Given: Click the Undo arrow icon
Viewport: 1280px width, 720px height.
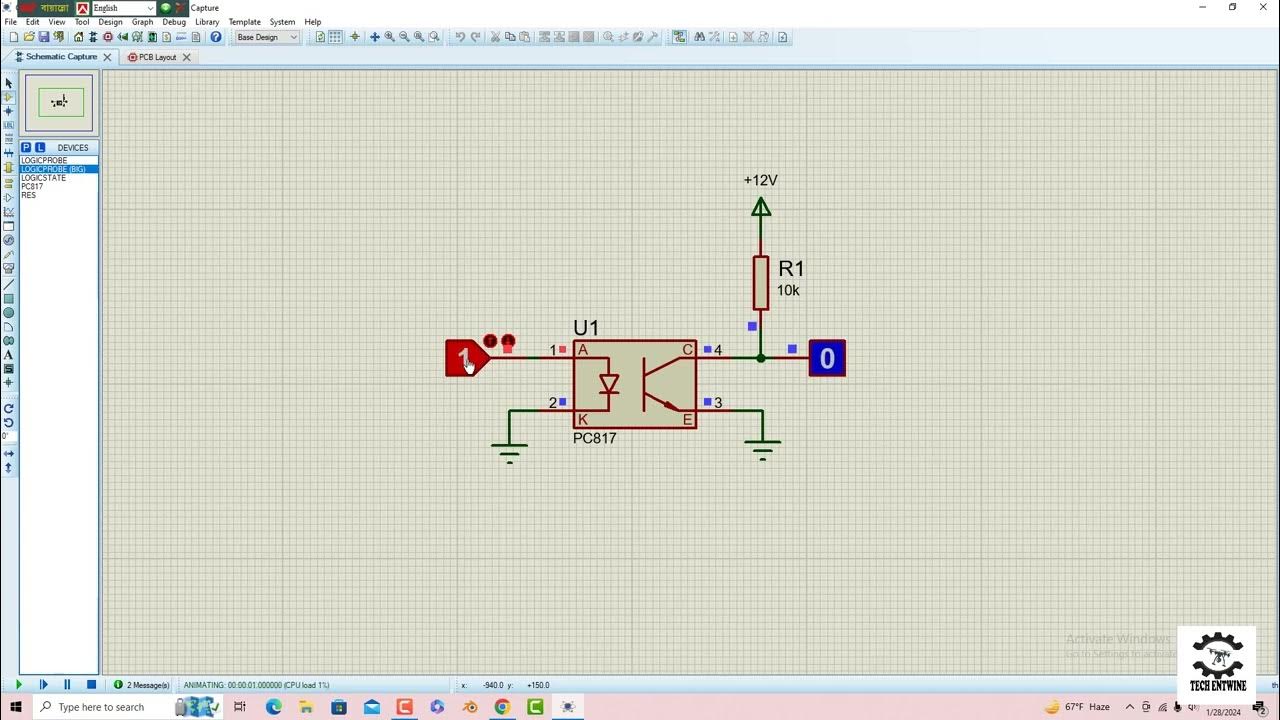Looking at the screenshot, I should pos(460,37).
